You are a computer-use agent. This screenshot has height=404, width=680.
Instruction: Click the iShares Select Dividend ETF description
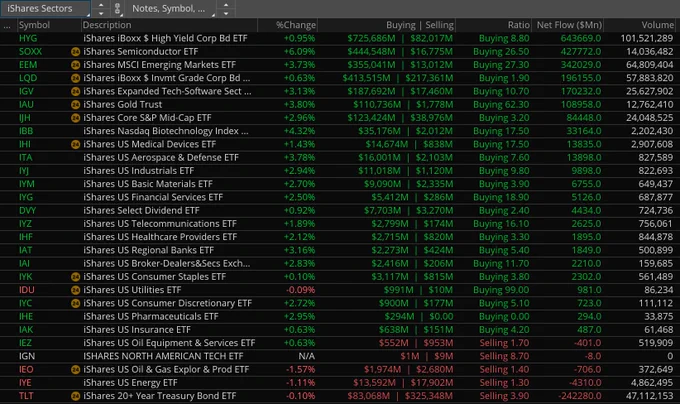coord(141,211)
